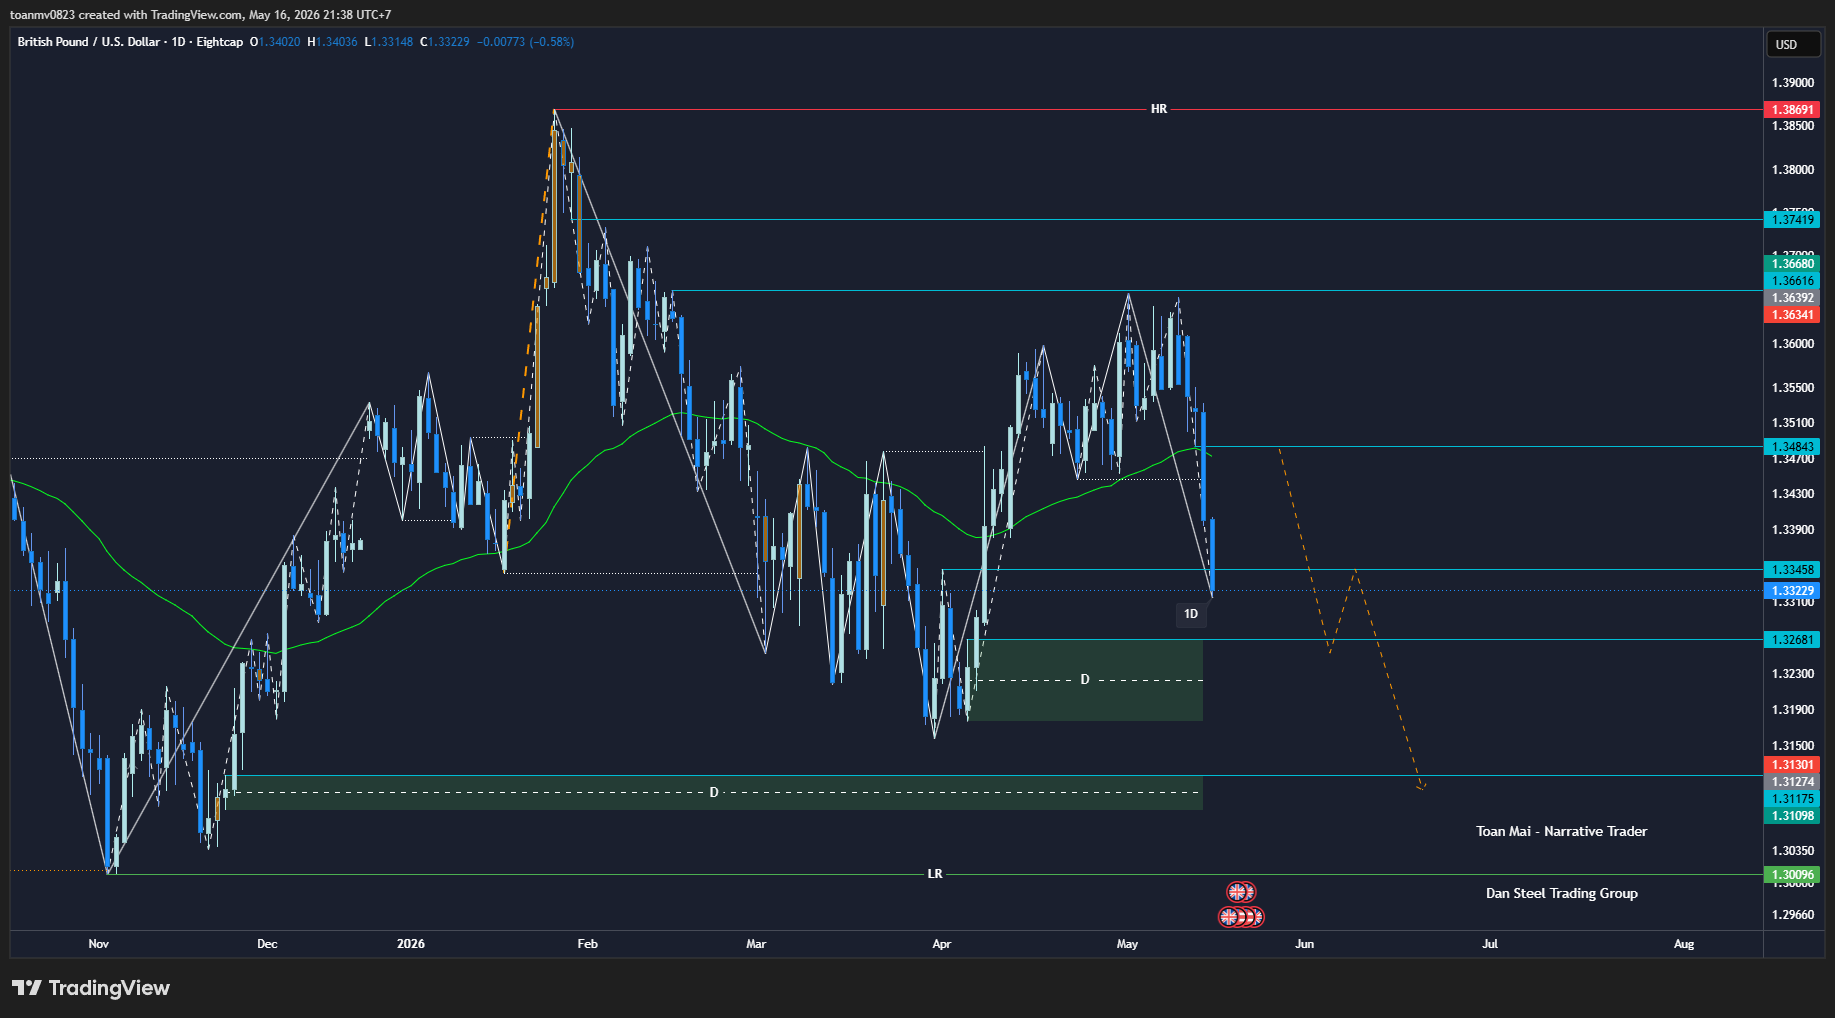Click the Dan Steel Trading Group text
Image resolution: width=1835 pixels, height=1018 pixels.
(x=1562, y=893)
